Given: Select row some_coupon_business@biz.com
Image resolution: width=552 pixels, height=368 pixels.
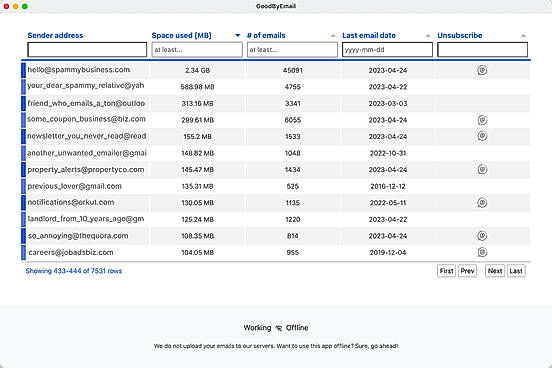Looking at the screenshot, I should (276, 120).
